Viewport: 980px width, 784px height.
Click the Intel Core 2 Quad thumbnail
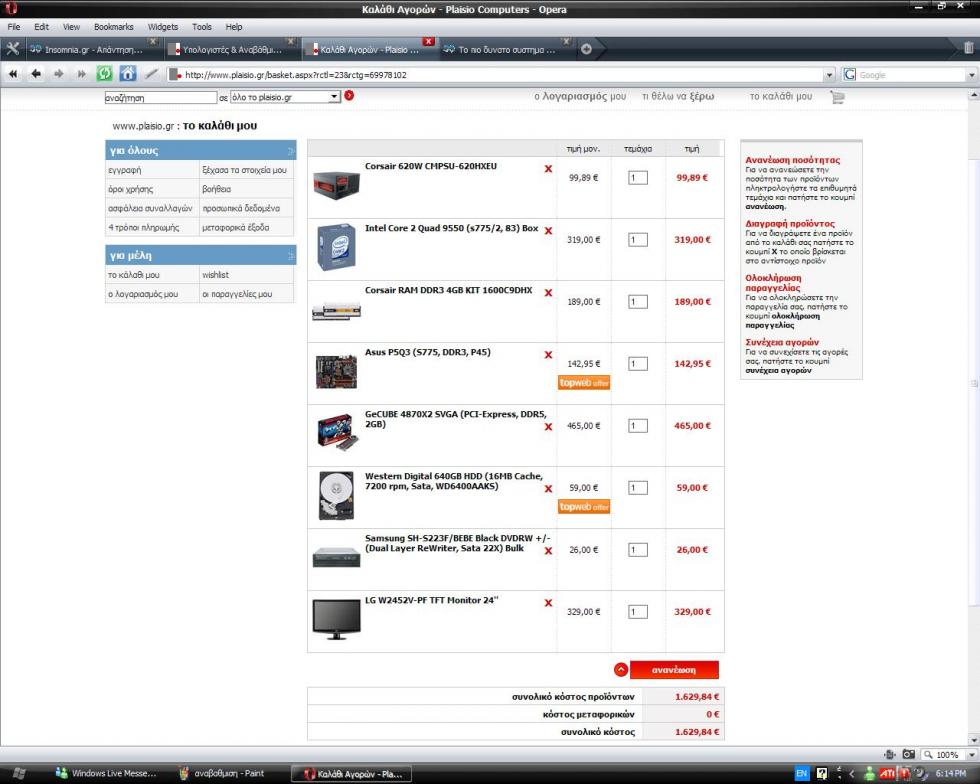pos(336,246)
